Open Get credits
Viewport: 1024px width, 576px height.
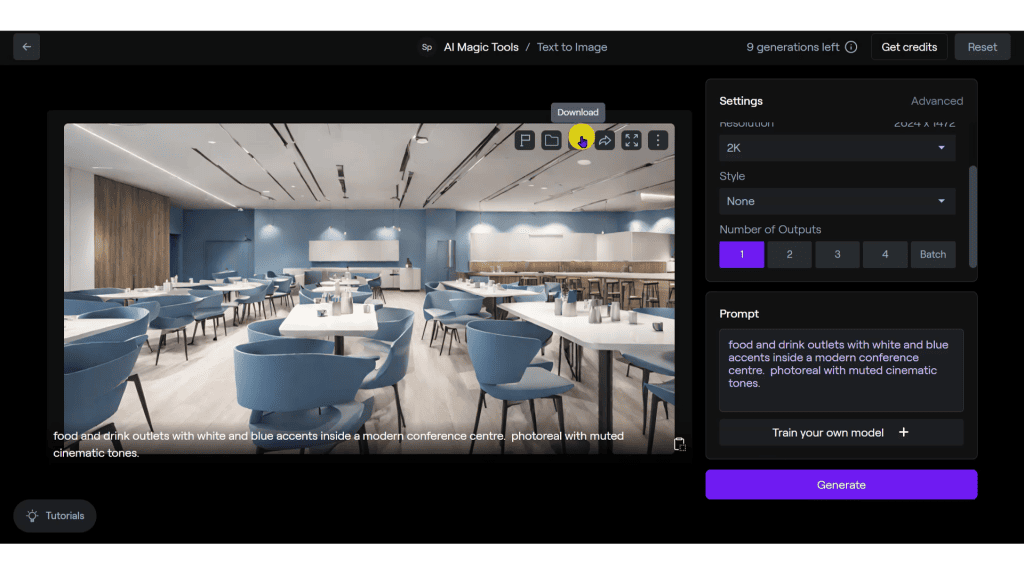[x=908, y=46]
